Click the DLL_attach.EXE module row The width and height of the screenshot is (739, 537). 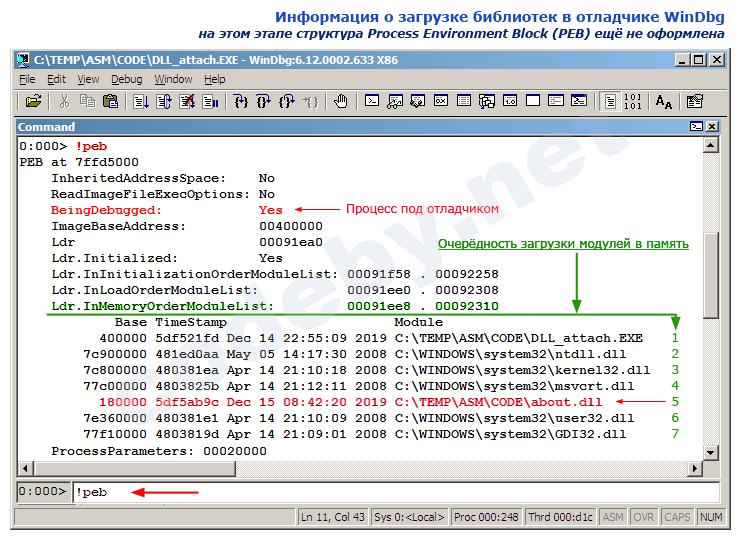click(x=370, y=338)
